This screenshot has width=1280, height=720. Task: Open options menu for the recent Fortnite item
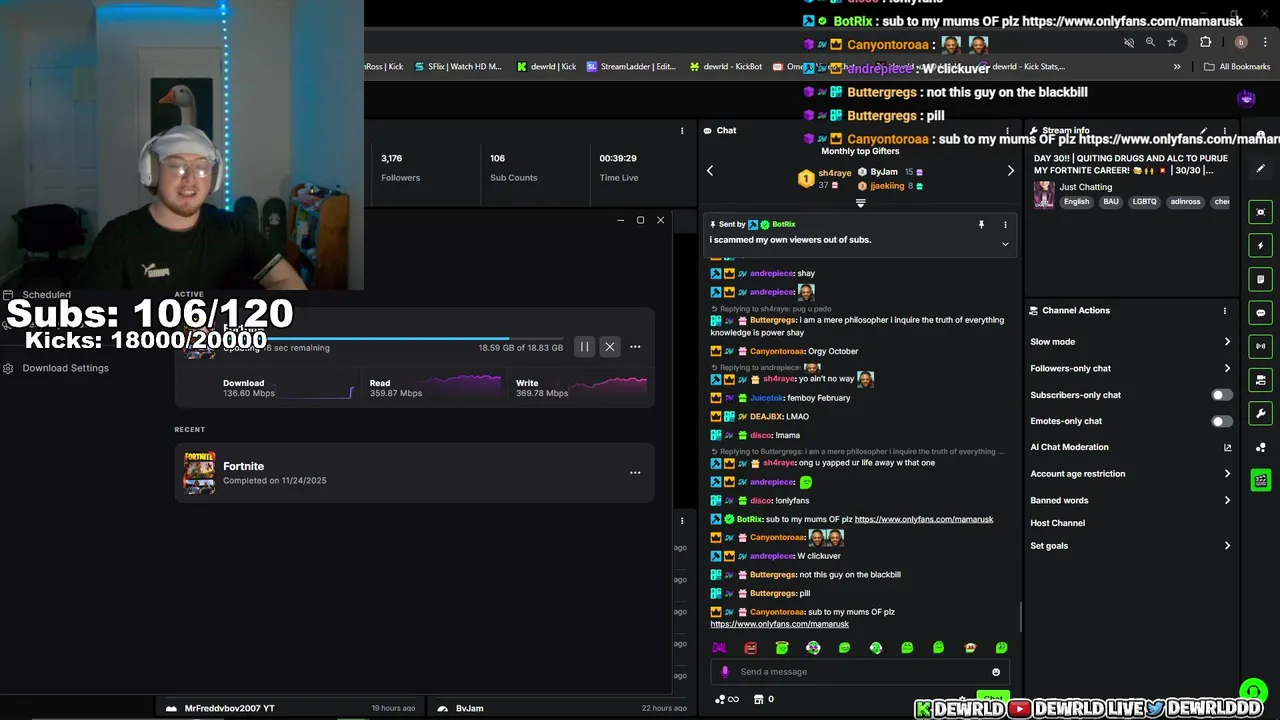point(635,472)
